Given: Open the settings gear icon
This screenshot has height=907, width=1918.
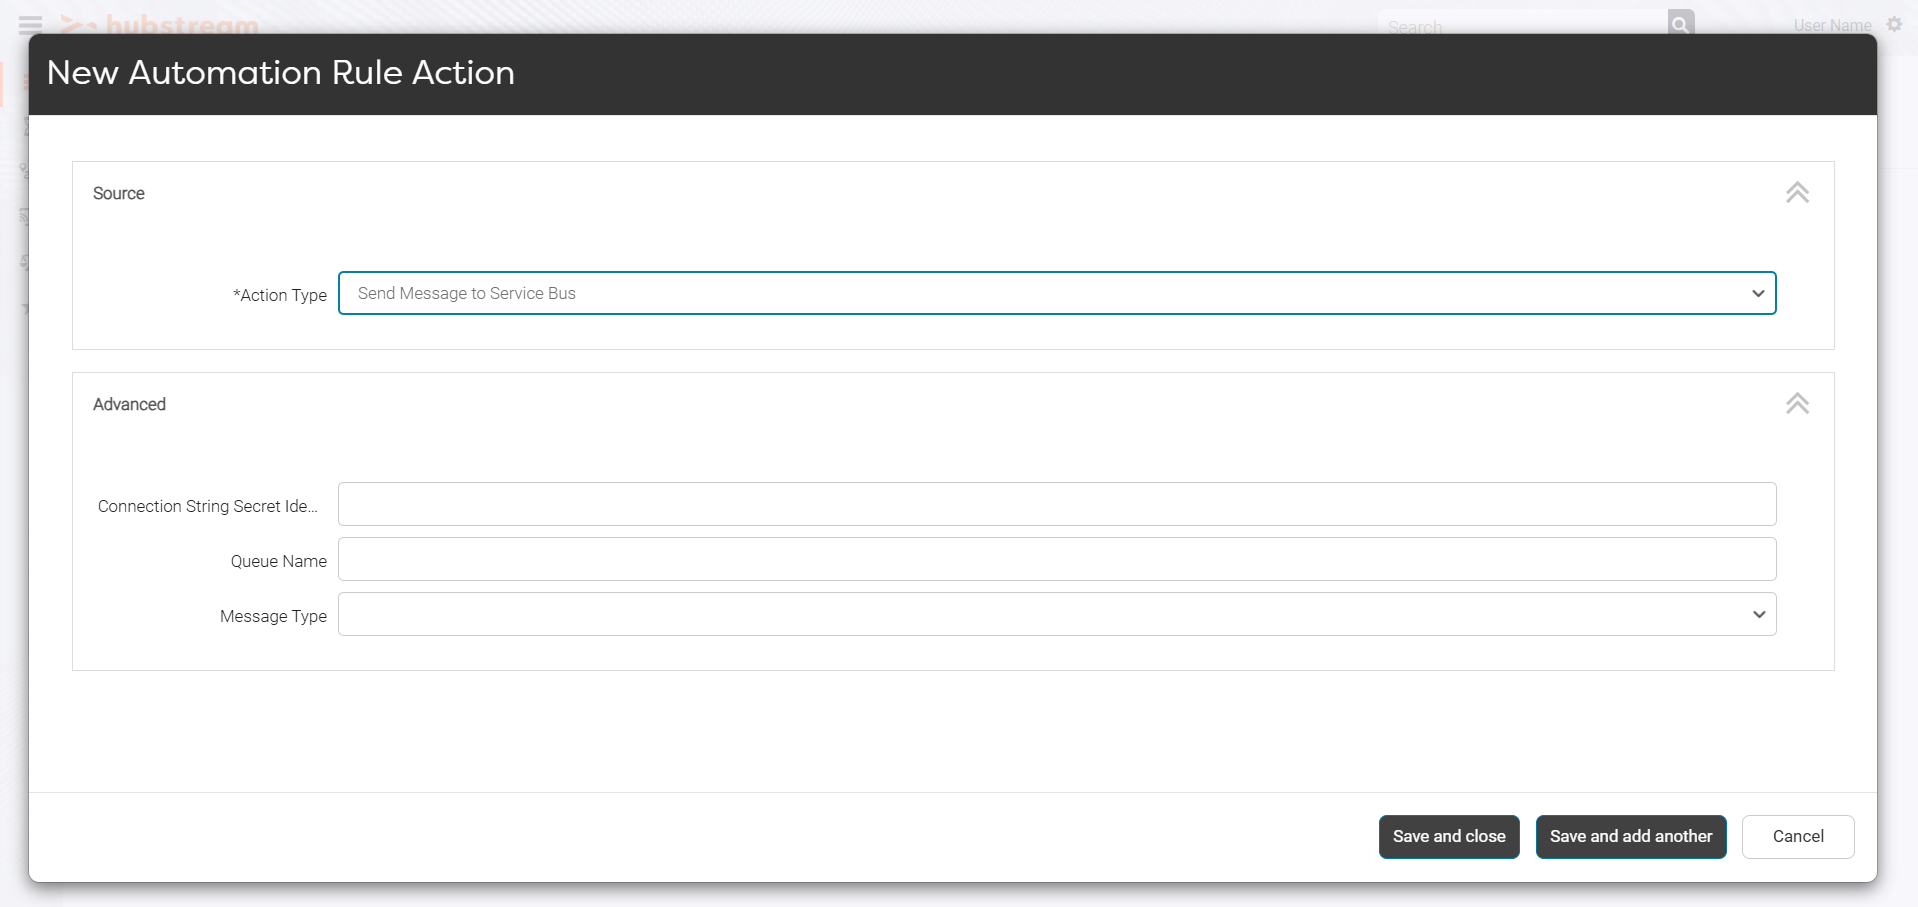Looking at the screenshot, I should [x=1894, y=24].
